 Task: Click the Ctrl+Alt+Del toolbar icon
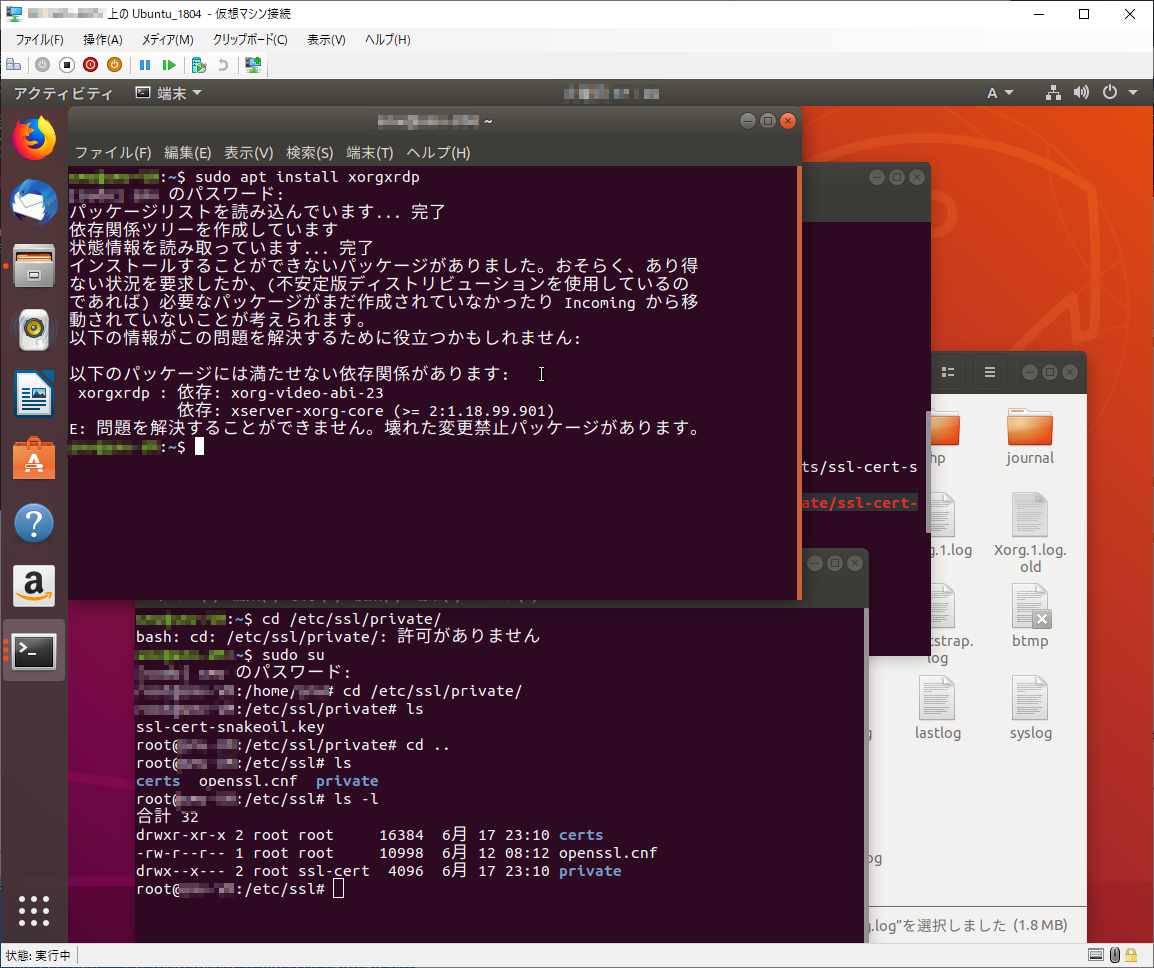[13, 65]
